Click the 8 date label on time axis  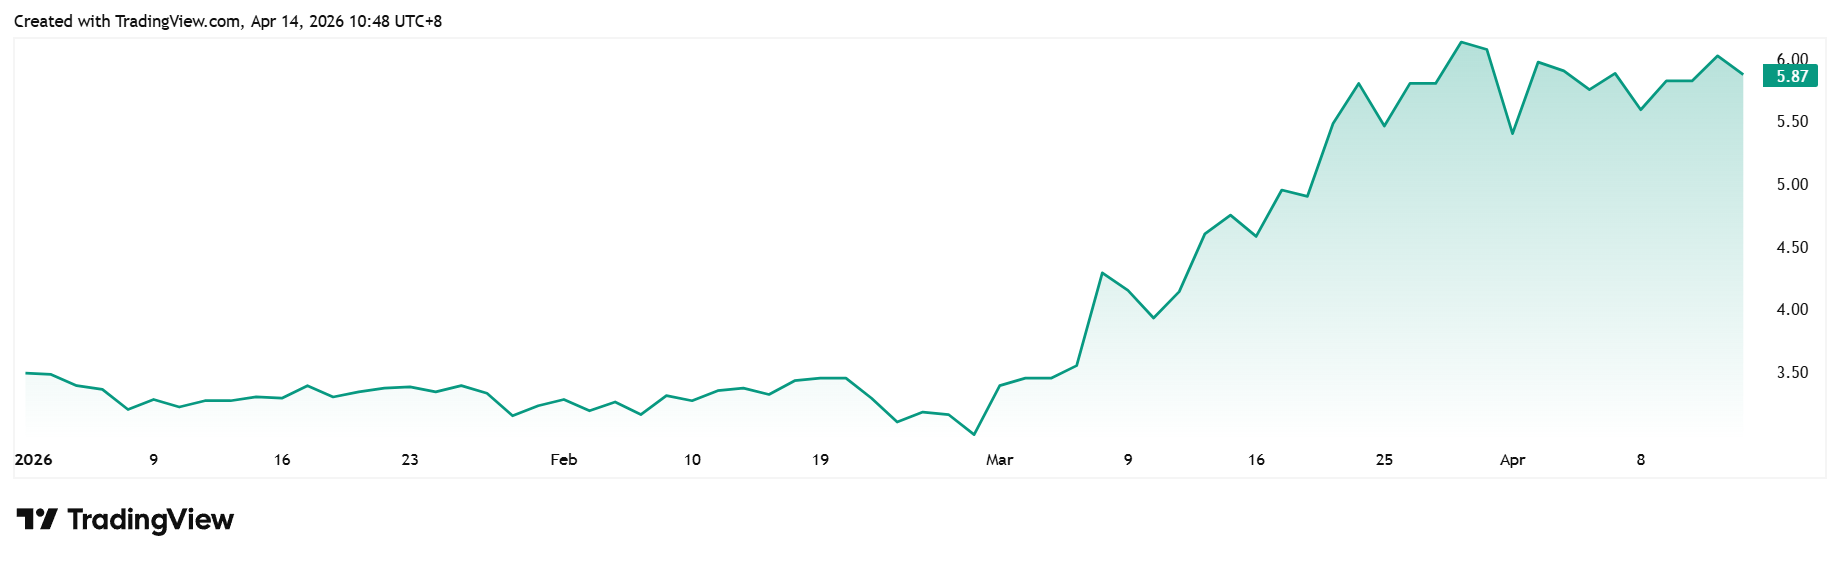click(x=1641, y=460)
